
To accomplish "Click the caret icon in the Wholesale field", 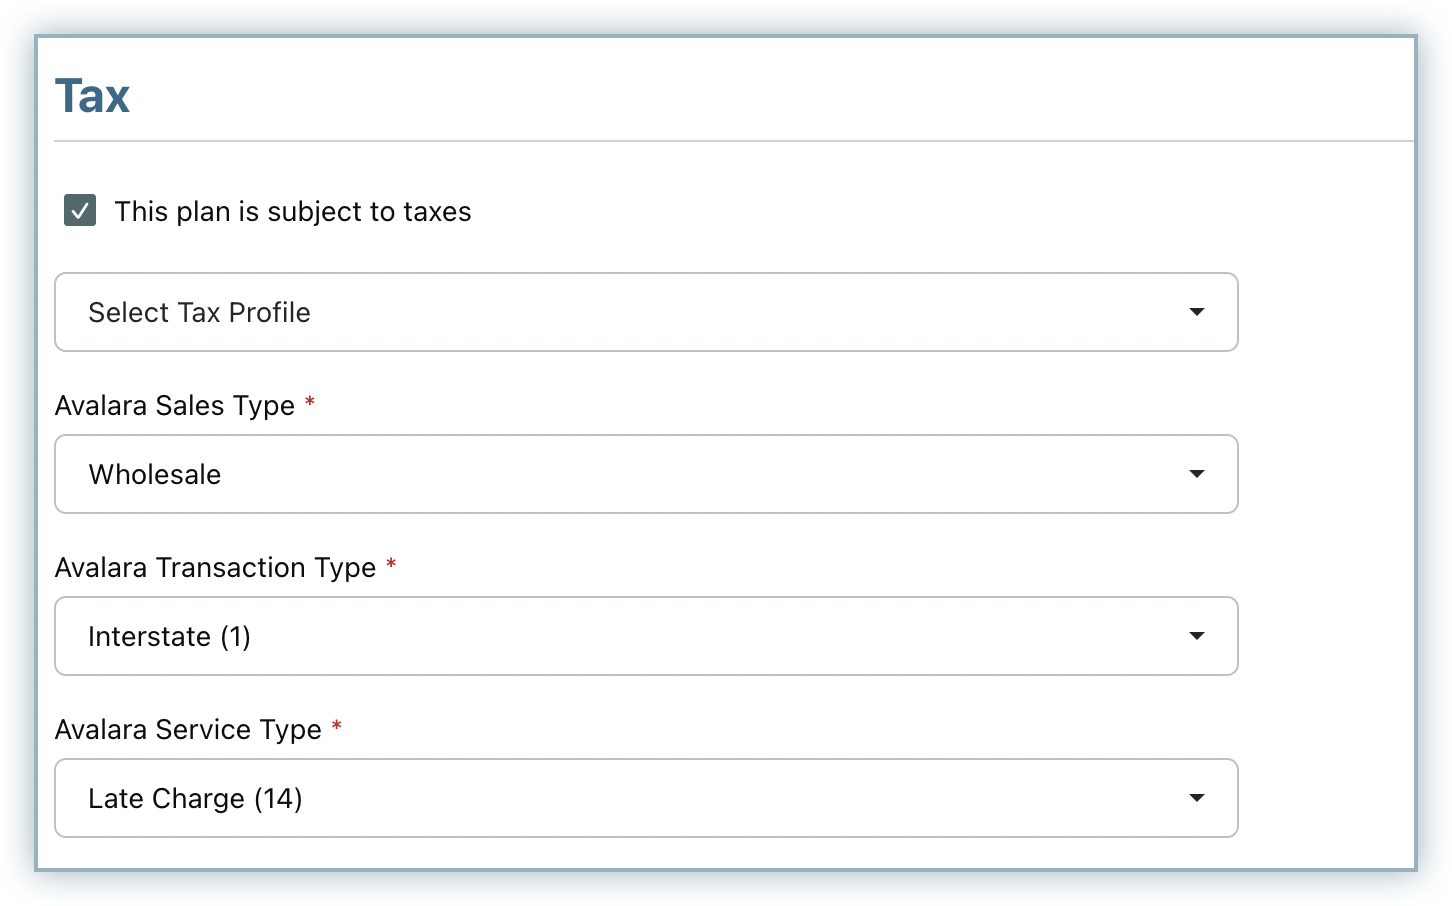I will (x=1196, y=474).
